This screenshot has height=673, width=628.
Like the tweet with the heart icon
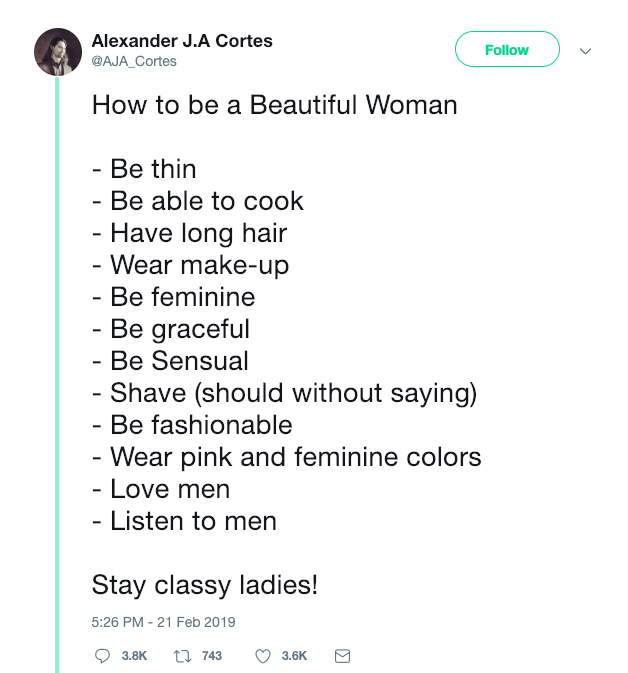coord(263,656)
